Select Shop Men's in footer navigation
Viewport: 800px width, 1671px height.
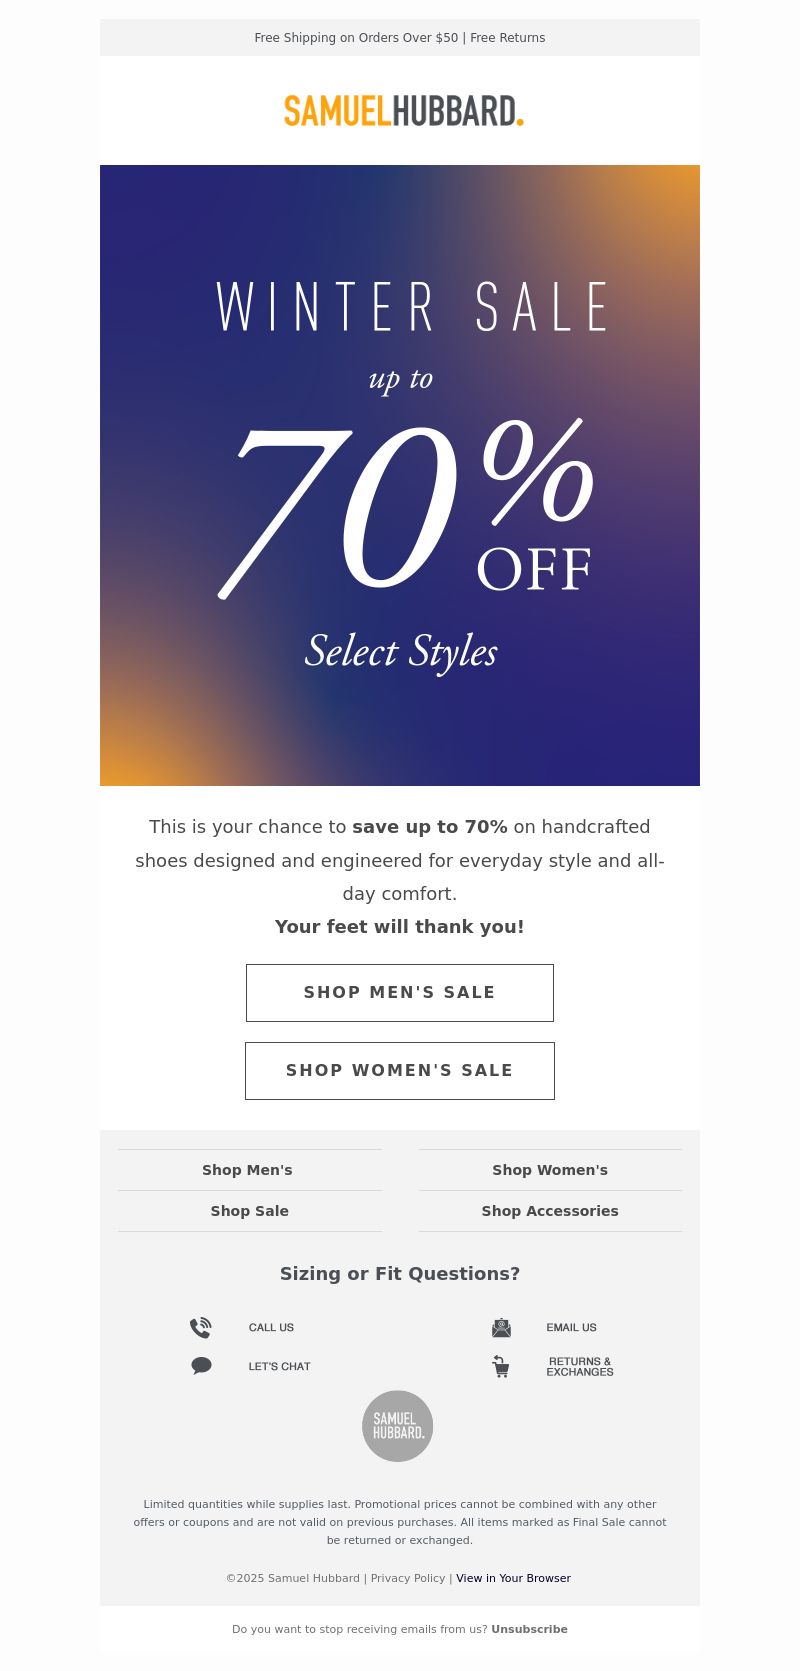pos(248,1170)
